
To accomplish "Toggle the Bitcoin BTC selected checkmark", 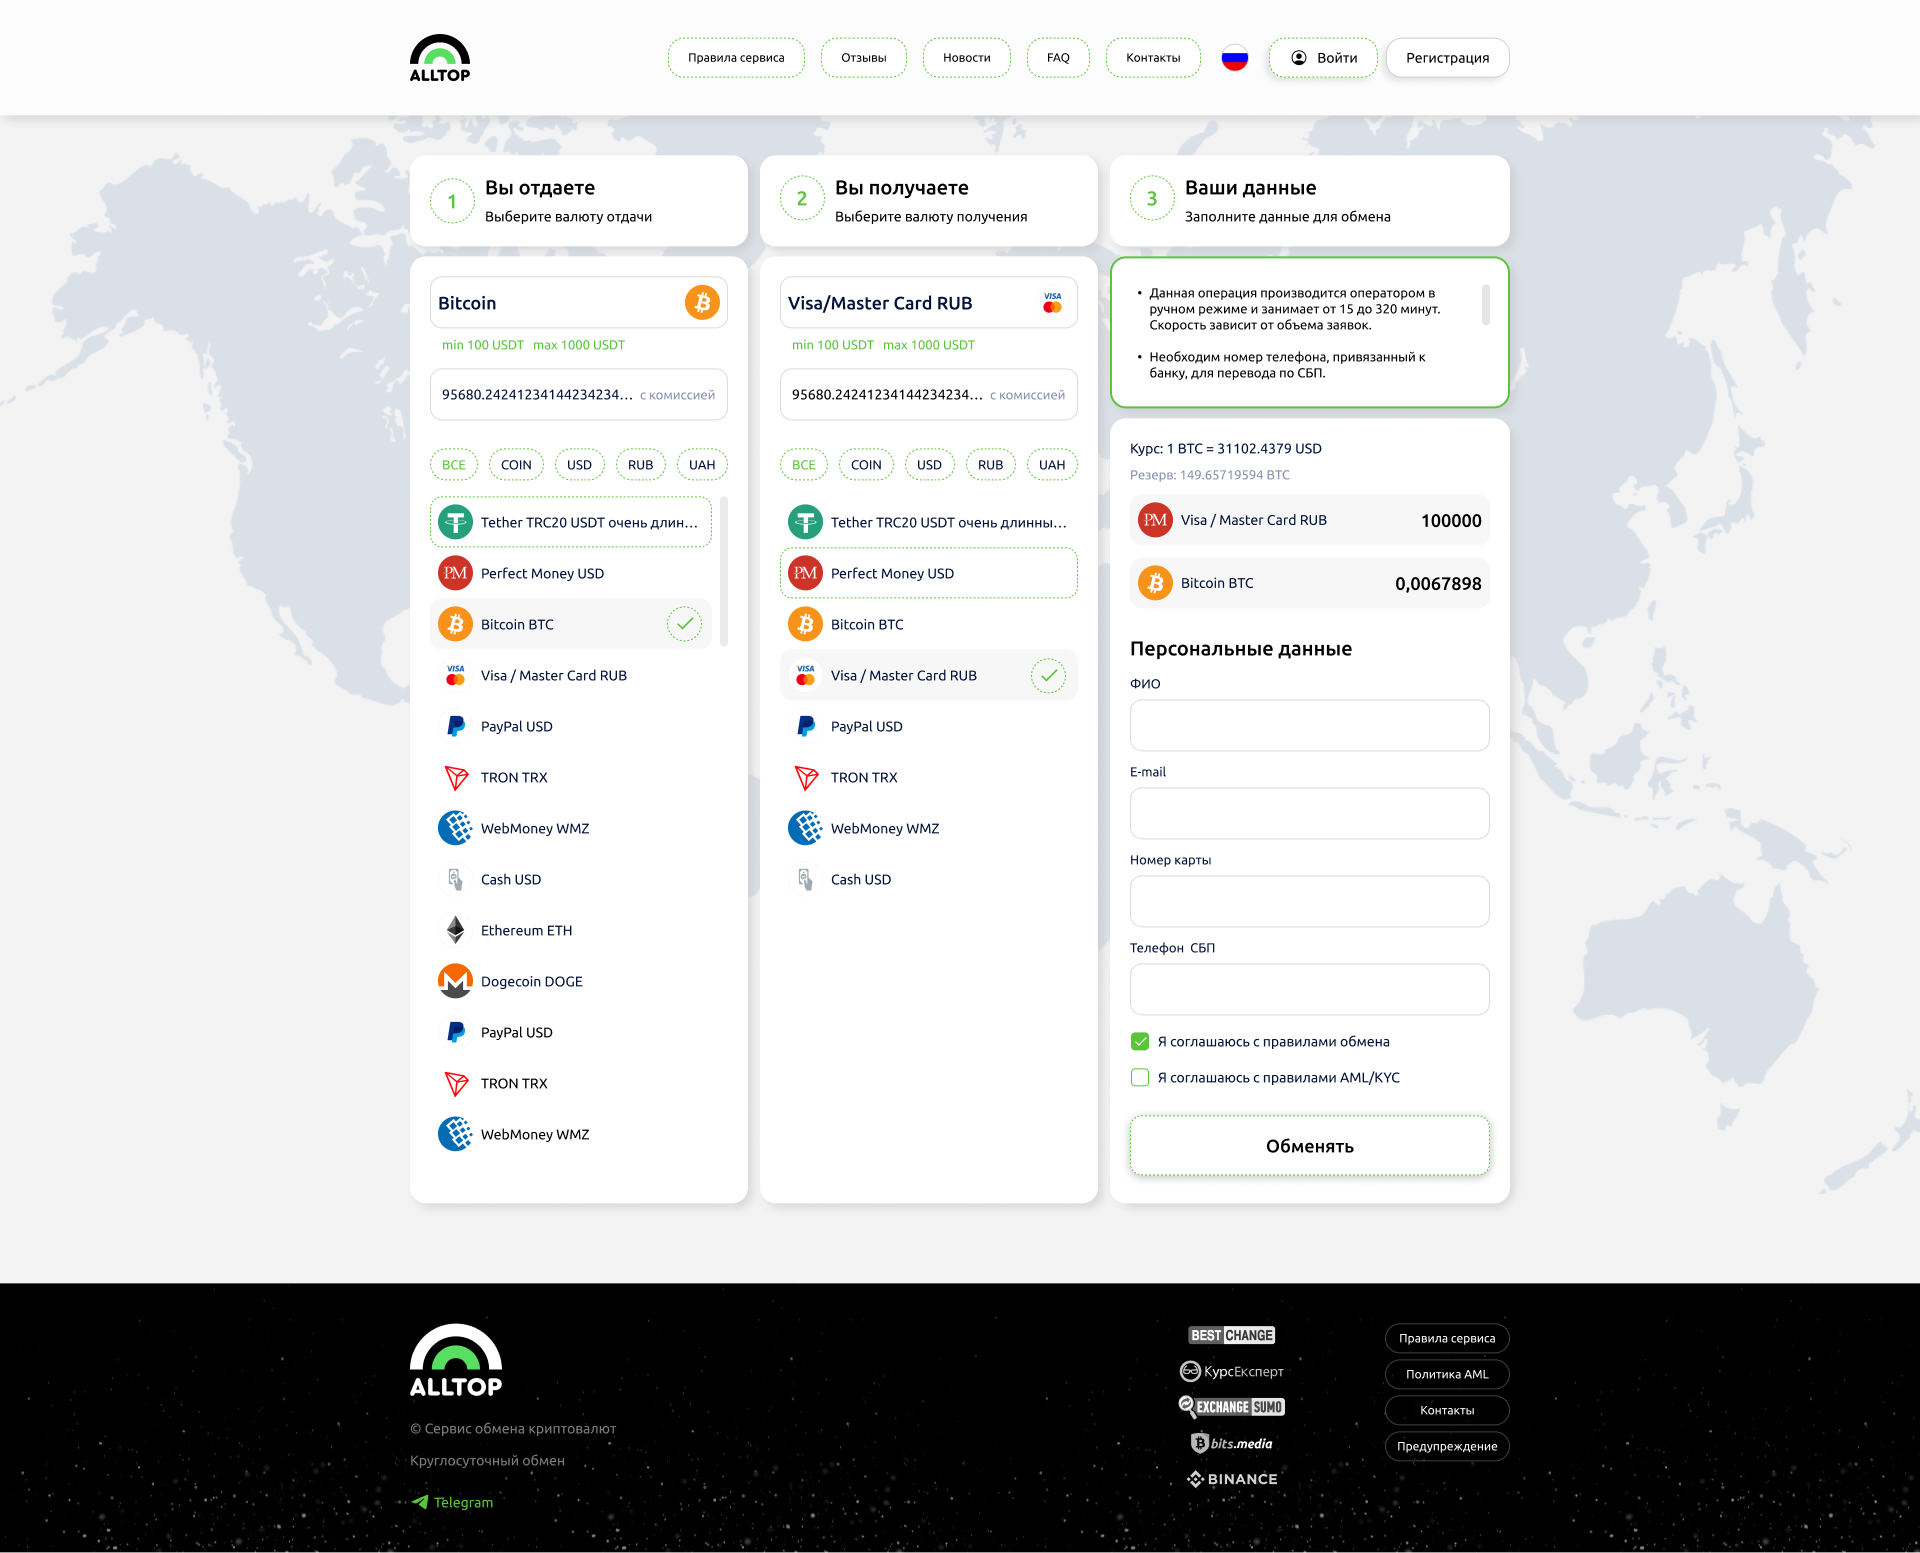I will click(684, 624).
